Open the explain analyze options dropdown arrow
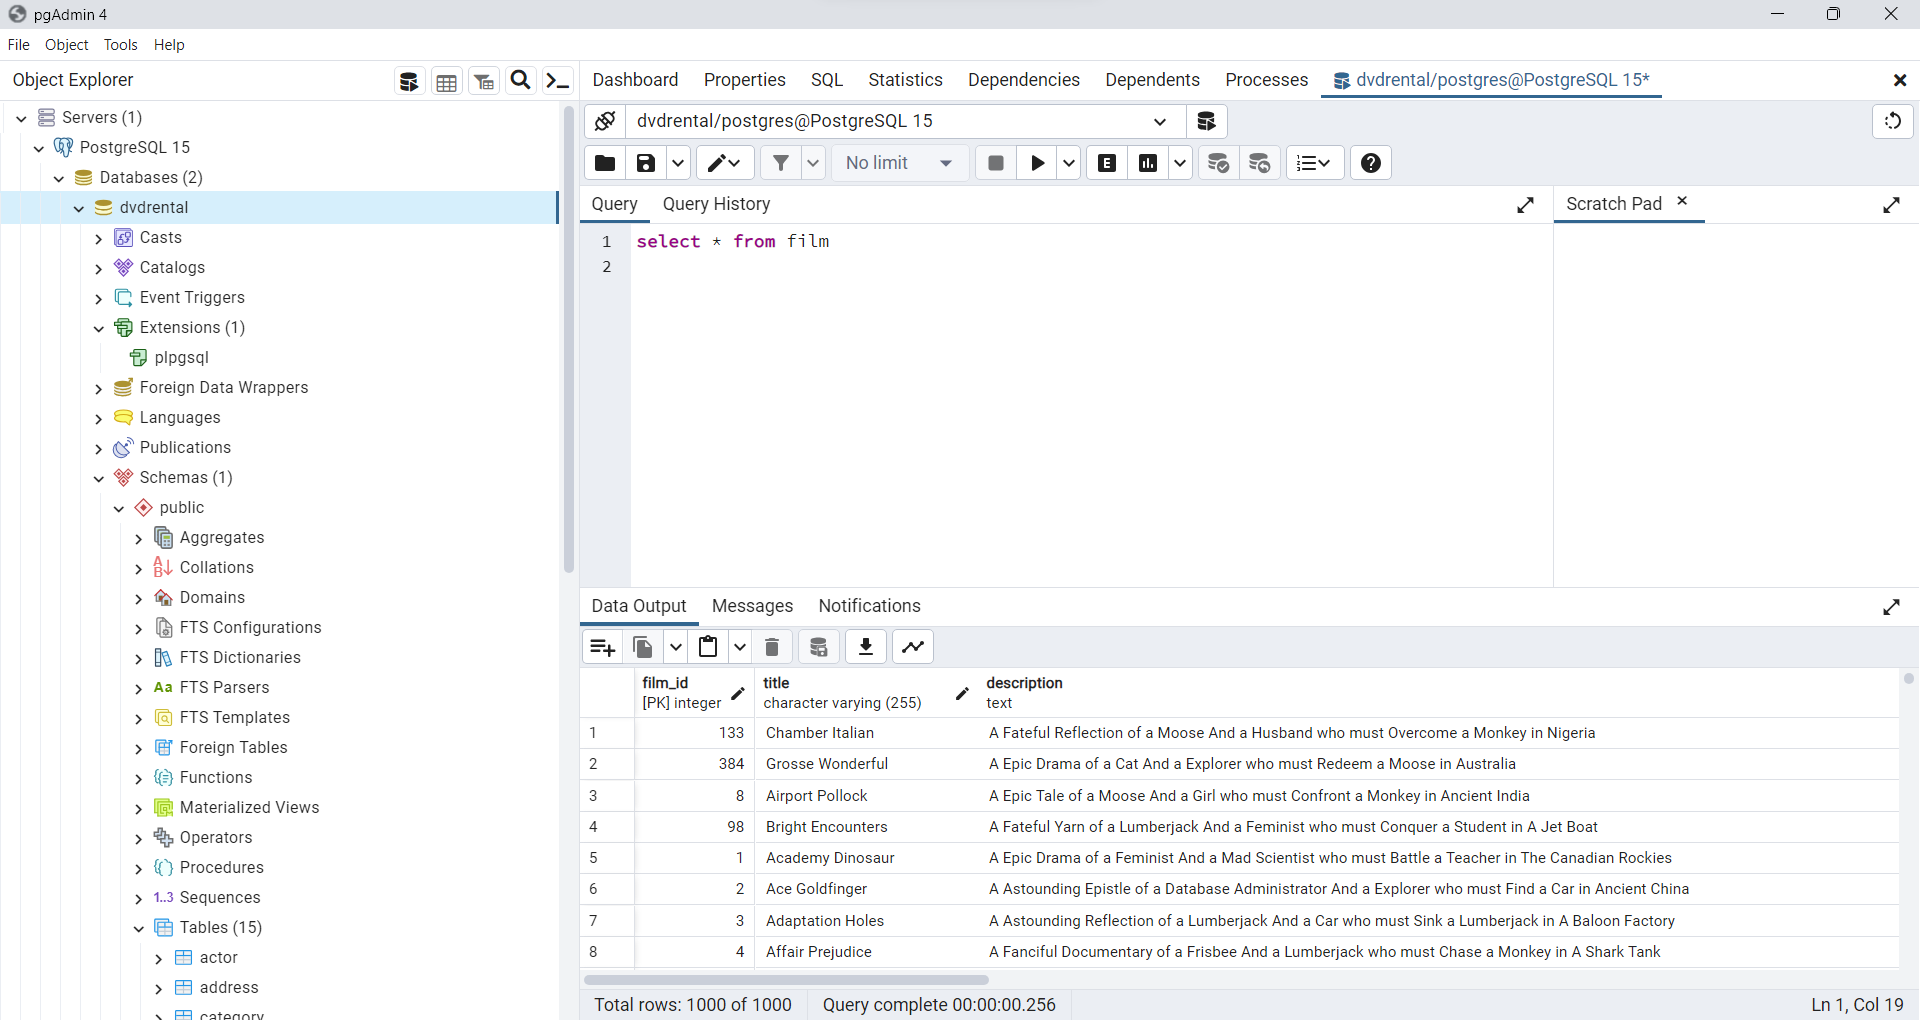The image size is (1920, 1020). tap(1180, 163)
